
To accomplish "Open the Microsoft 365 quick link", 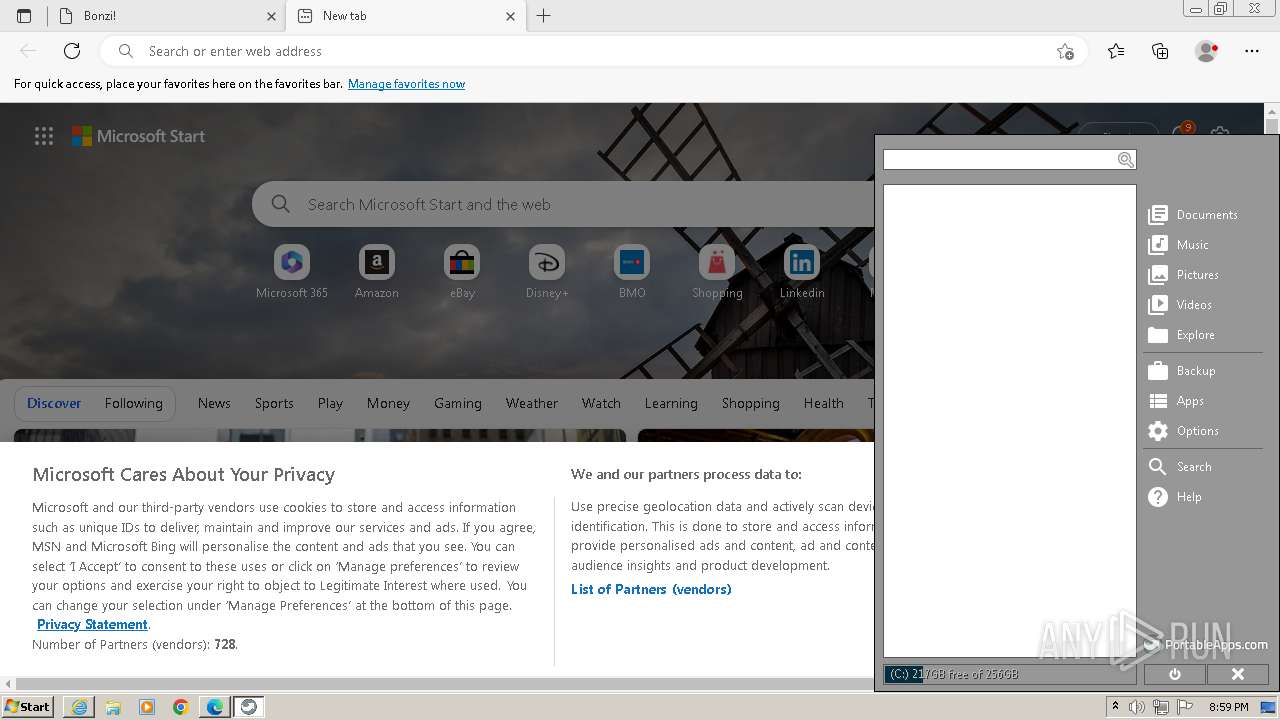I will 292,272.
